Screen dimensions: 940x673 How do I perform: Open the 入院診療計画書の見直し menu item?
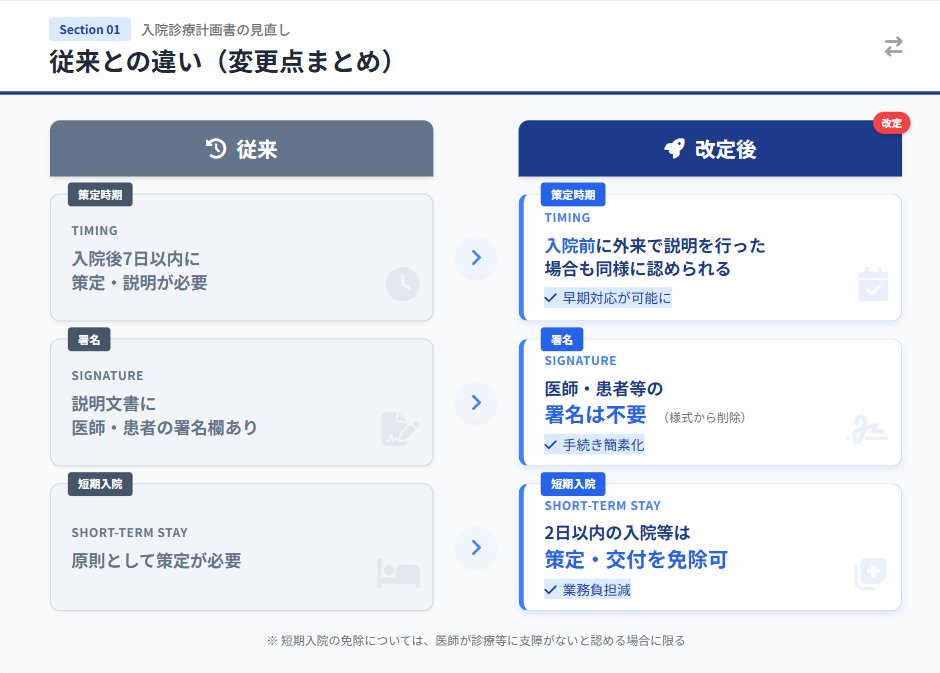click(213, 29)
